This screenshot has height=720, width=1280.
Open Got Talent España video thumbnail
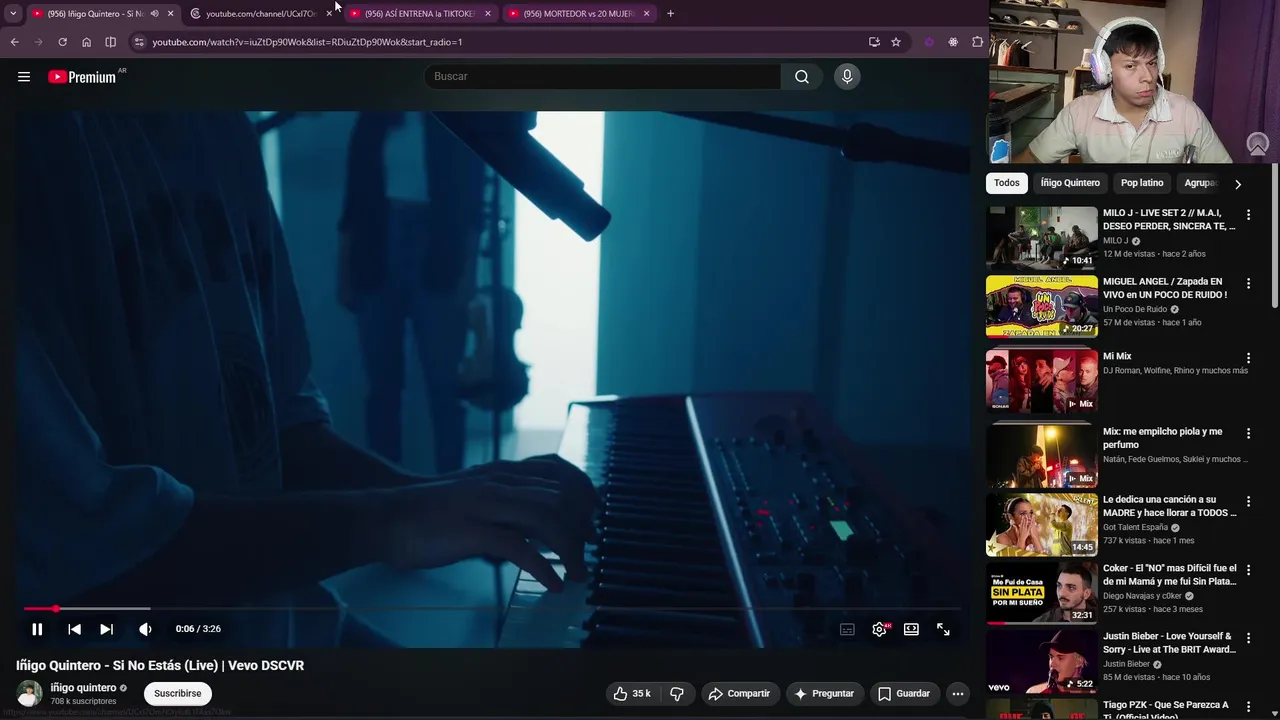[x=1042, y=524]
